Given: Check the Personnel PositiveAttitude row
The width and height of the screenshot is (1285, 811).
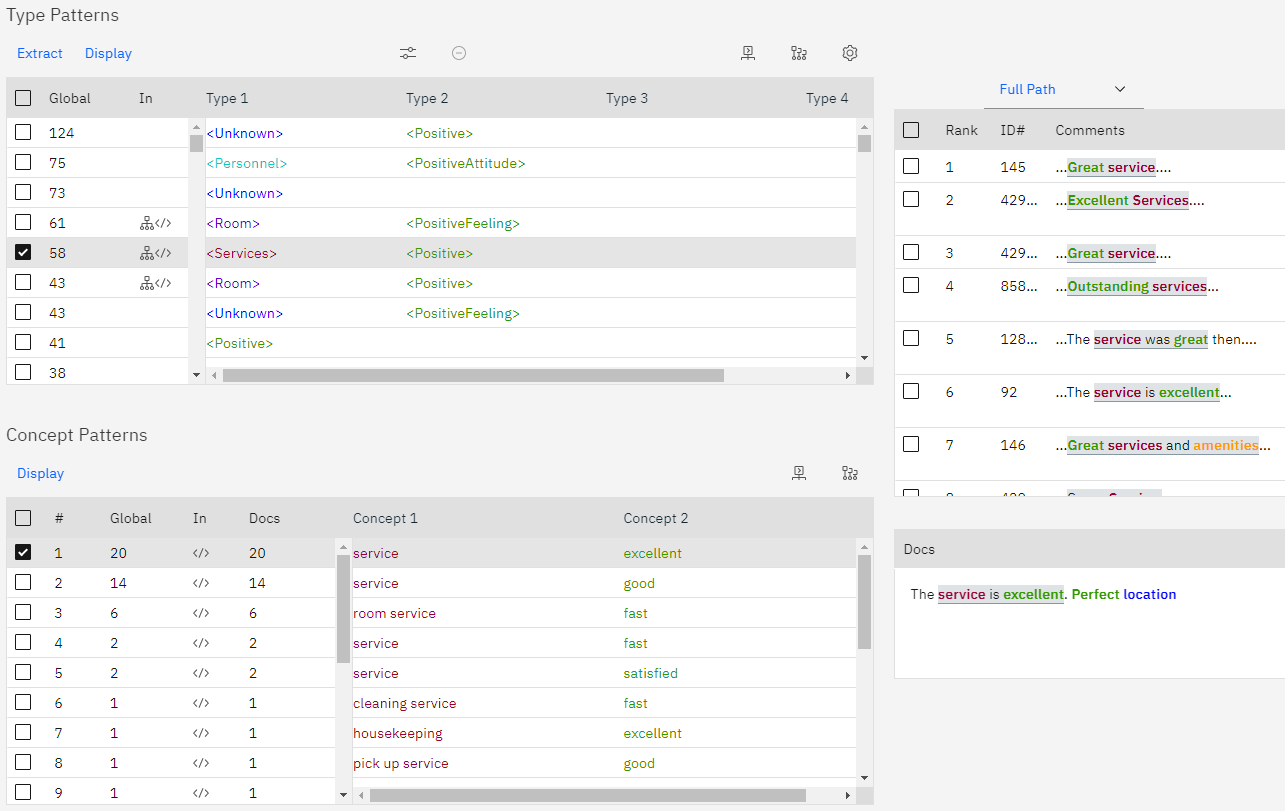Looking at the screenshot, I should [23, 162].
